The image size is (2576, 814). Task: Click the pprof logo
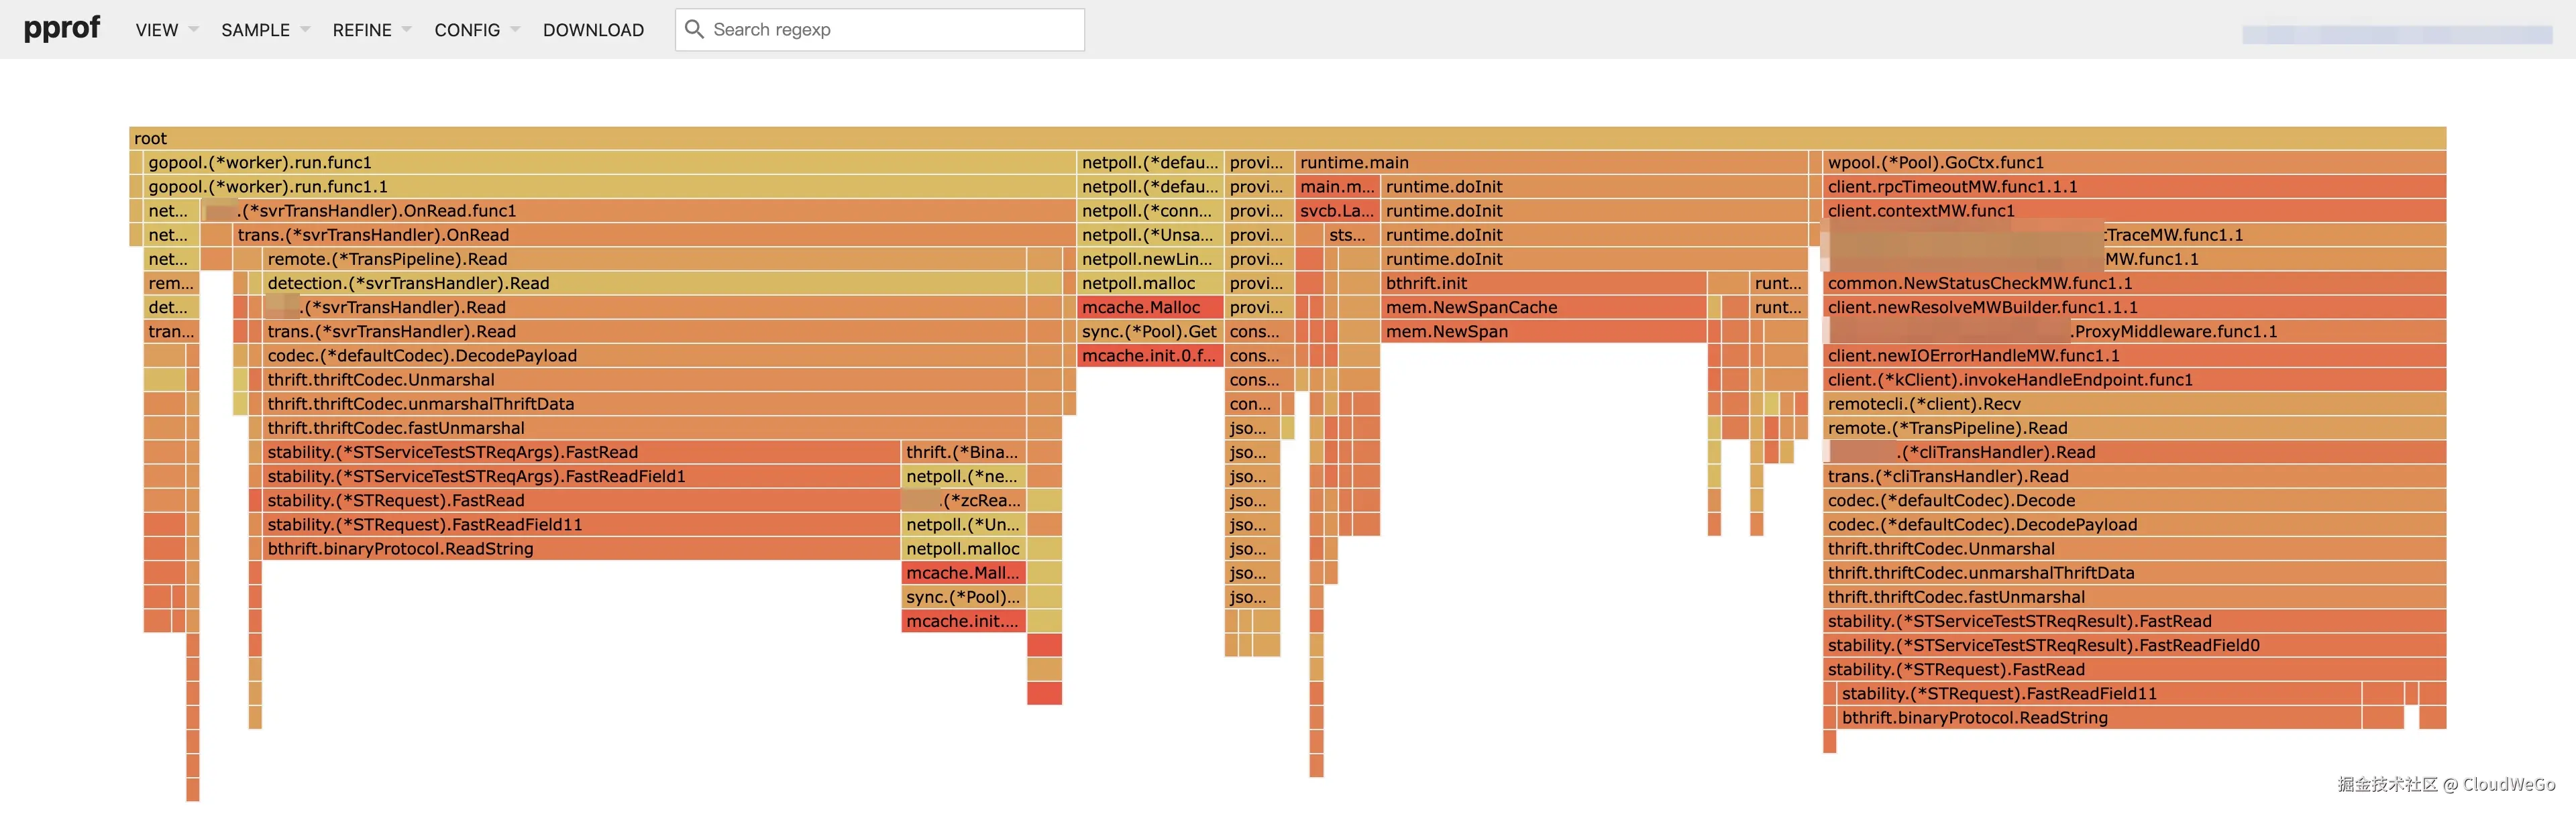click(61, 28)
